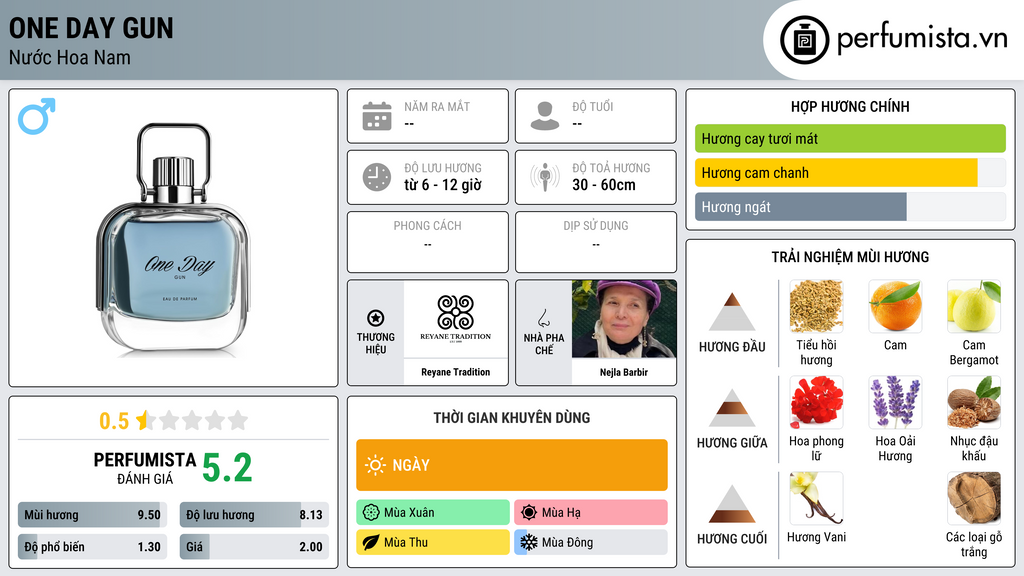Select the Cam orange note image

pos(895,306)
